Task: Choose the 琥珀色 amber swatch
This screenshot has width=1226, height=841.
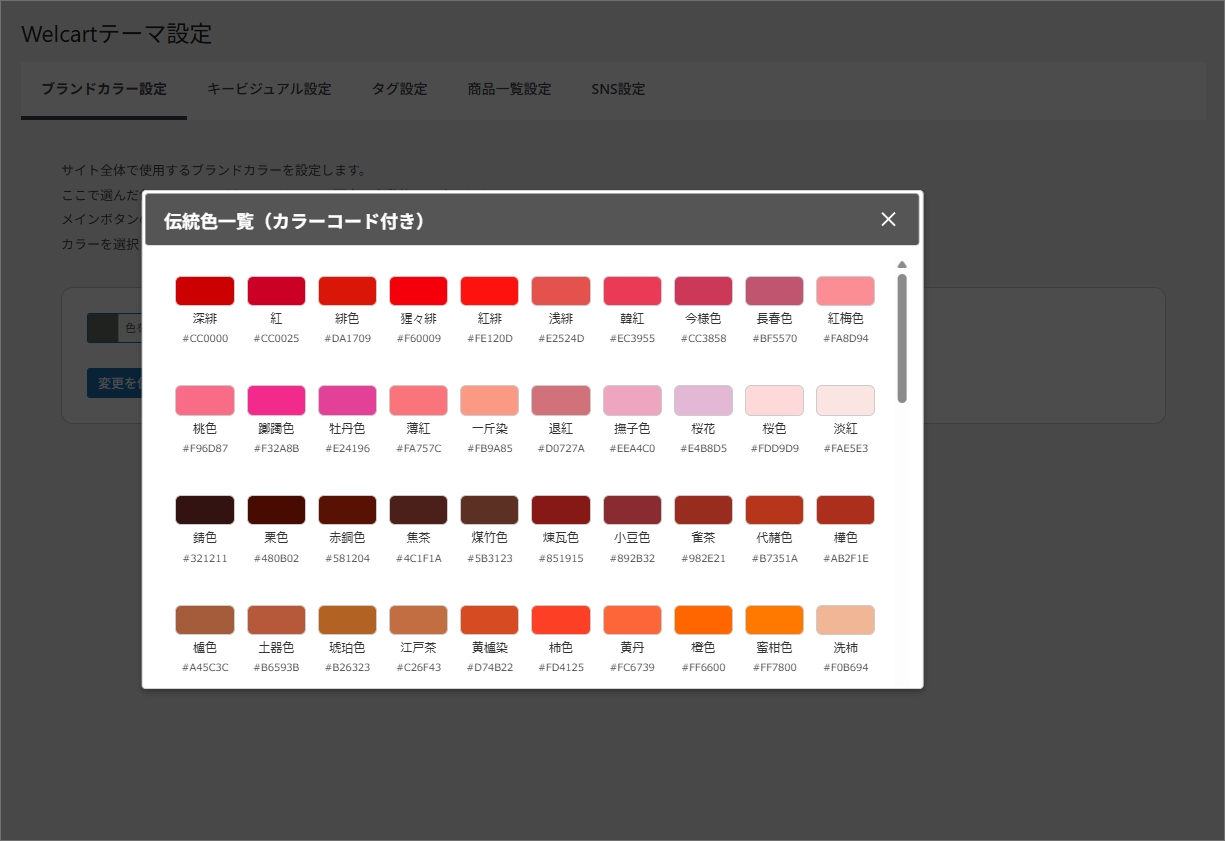Action: [346, 619]
